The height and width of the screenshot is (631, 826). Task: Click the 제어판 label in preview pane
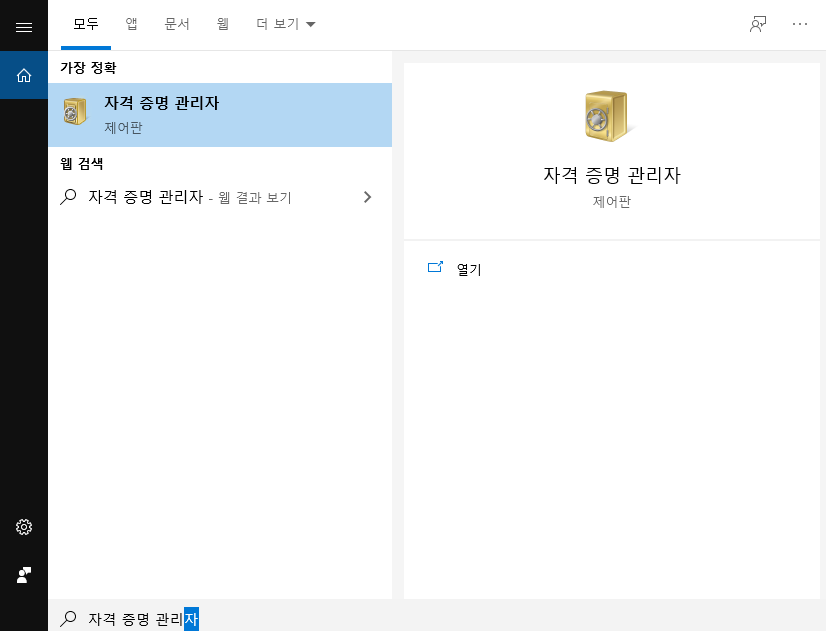[612, 202]
